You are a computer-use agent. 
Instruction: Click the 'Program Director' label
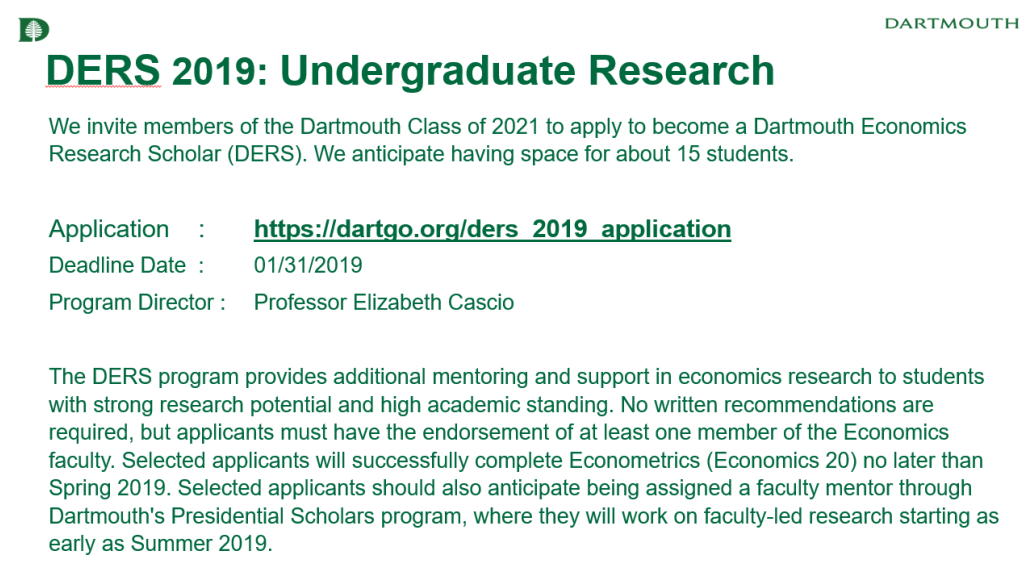point(131,302)
